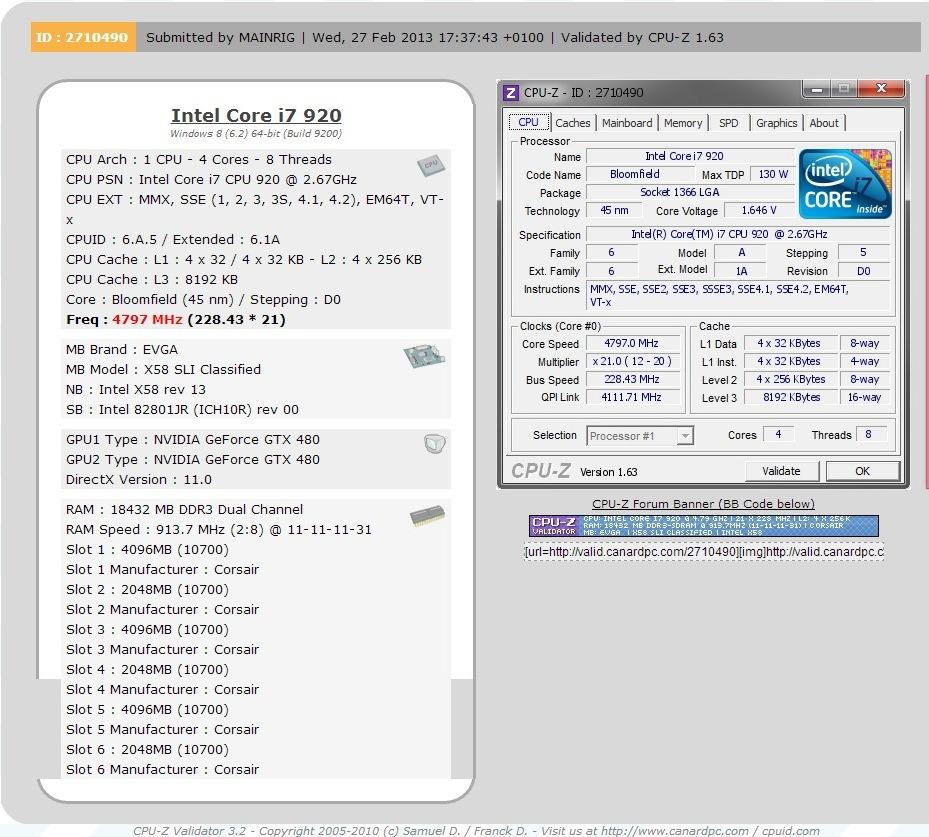Click the OK button in CPU-Z
Viewport: 929px width, 837px height.
[x=863, y=471]
